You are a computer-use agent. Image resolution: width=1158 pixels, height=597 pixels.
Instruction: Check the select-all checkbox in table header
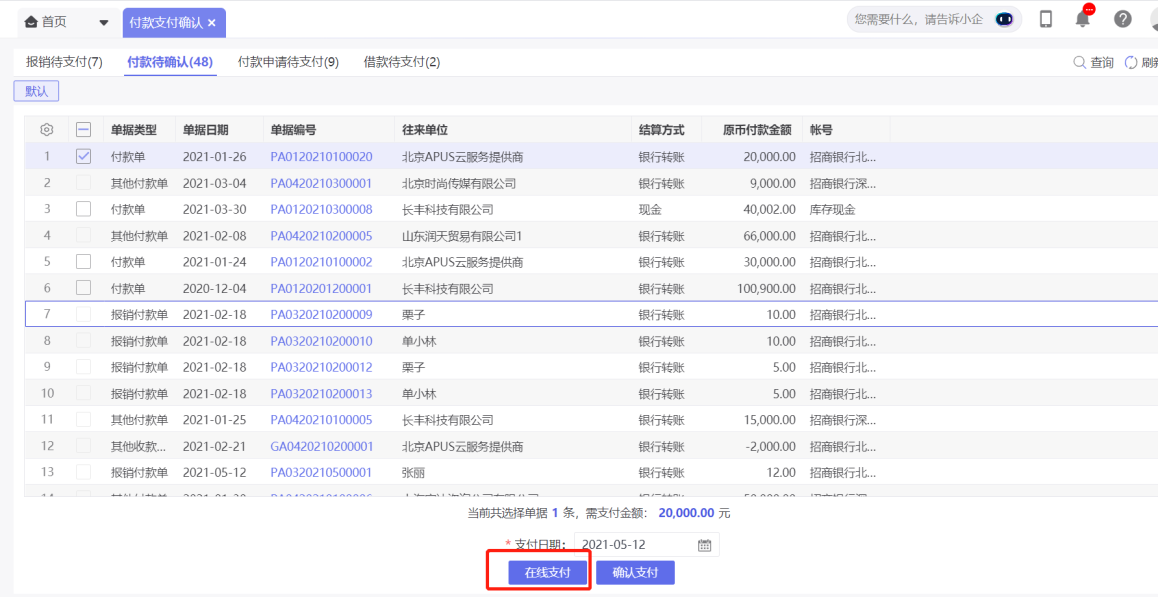click(82, 128)
